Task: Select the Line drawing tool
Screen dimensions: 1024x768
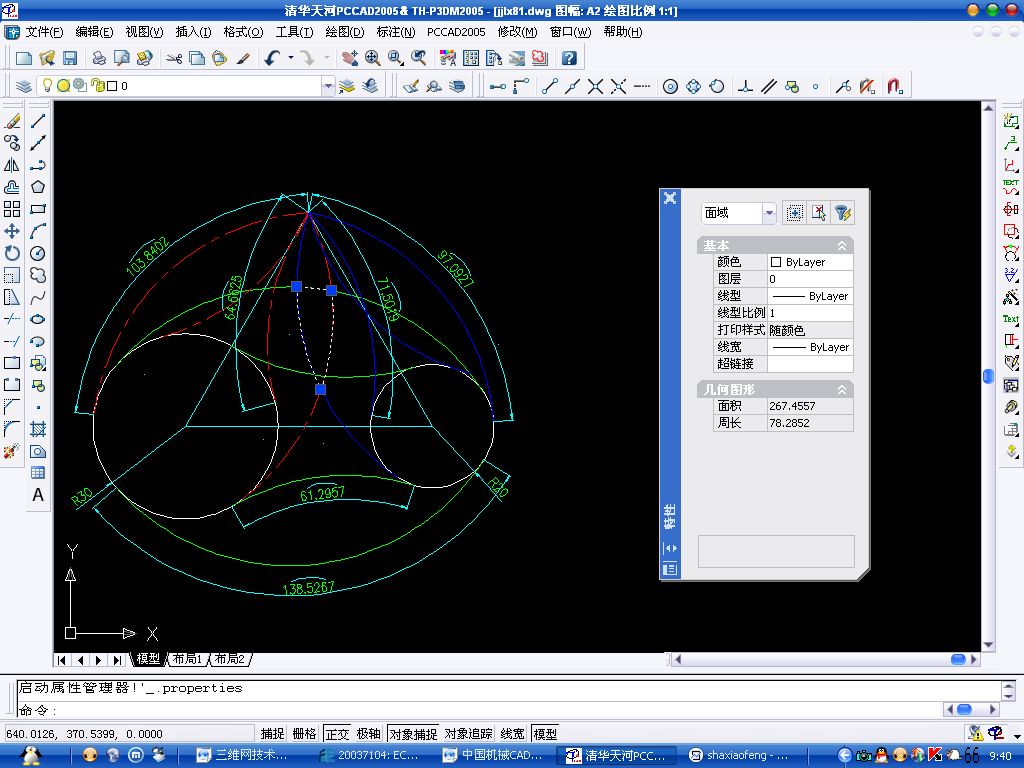Action: click(x=38, y=121)
